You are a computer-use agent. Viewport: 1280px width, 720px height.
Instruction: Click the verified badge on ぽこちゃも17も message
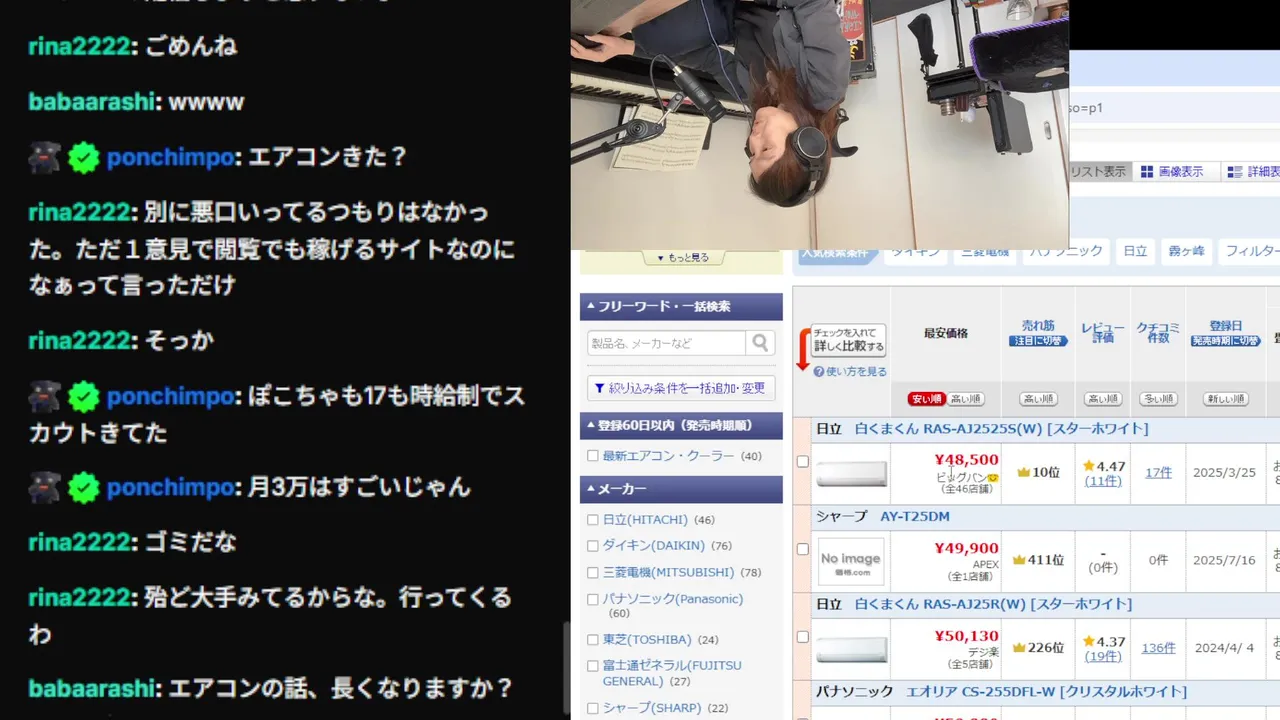point(84,397)
